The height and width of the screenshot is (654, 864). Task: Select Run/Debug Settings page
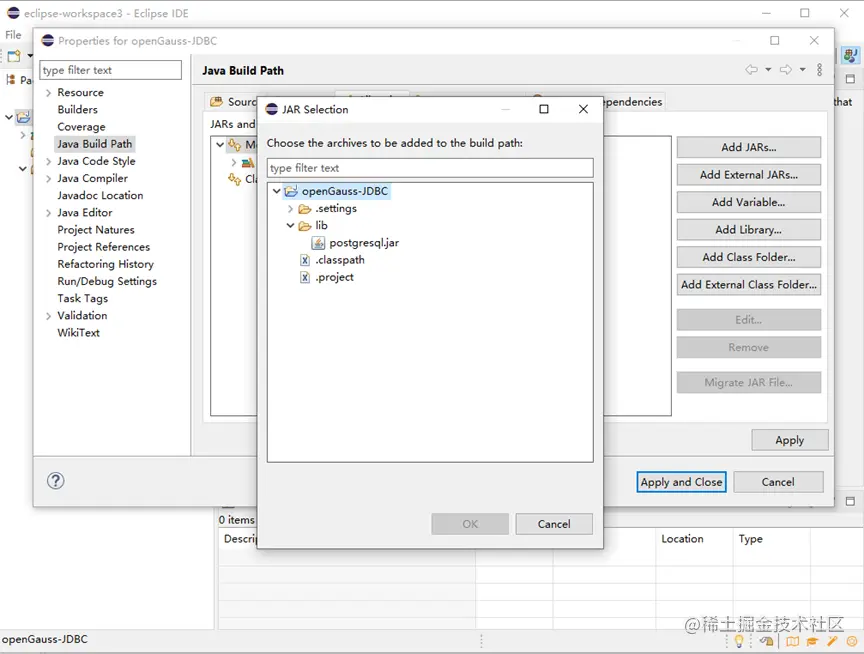click(107, 281)
